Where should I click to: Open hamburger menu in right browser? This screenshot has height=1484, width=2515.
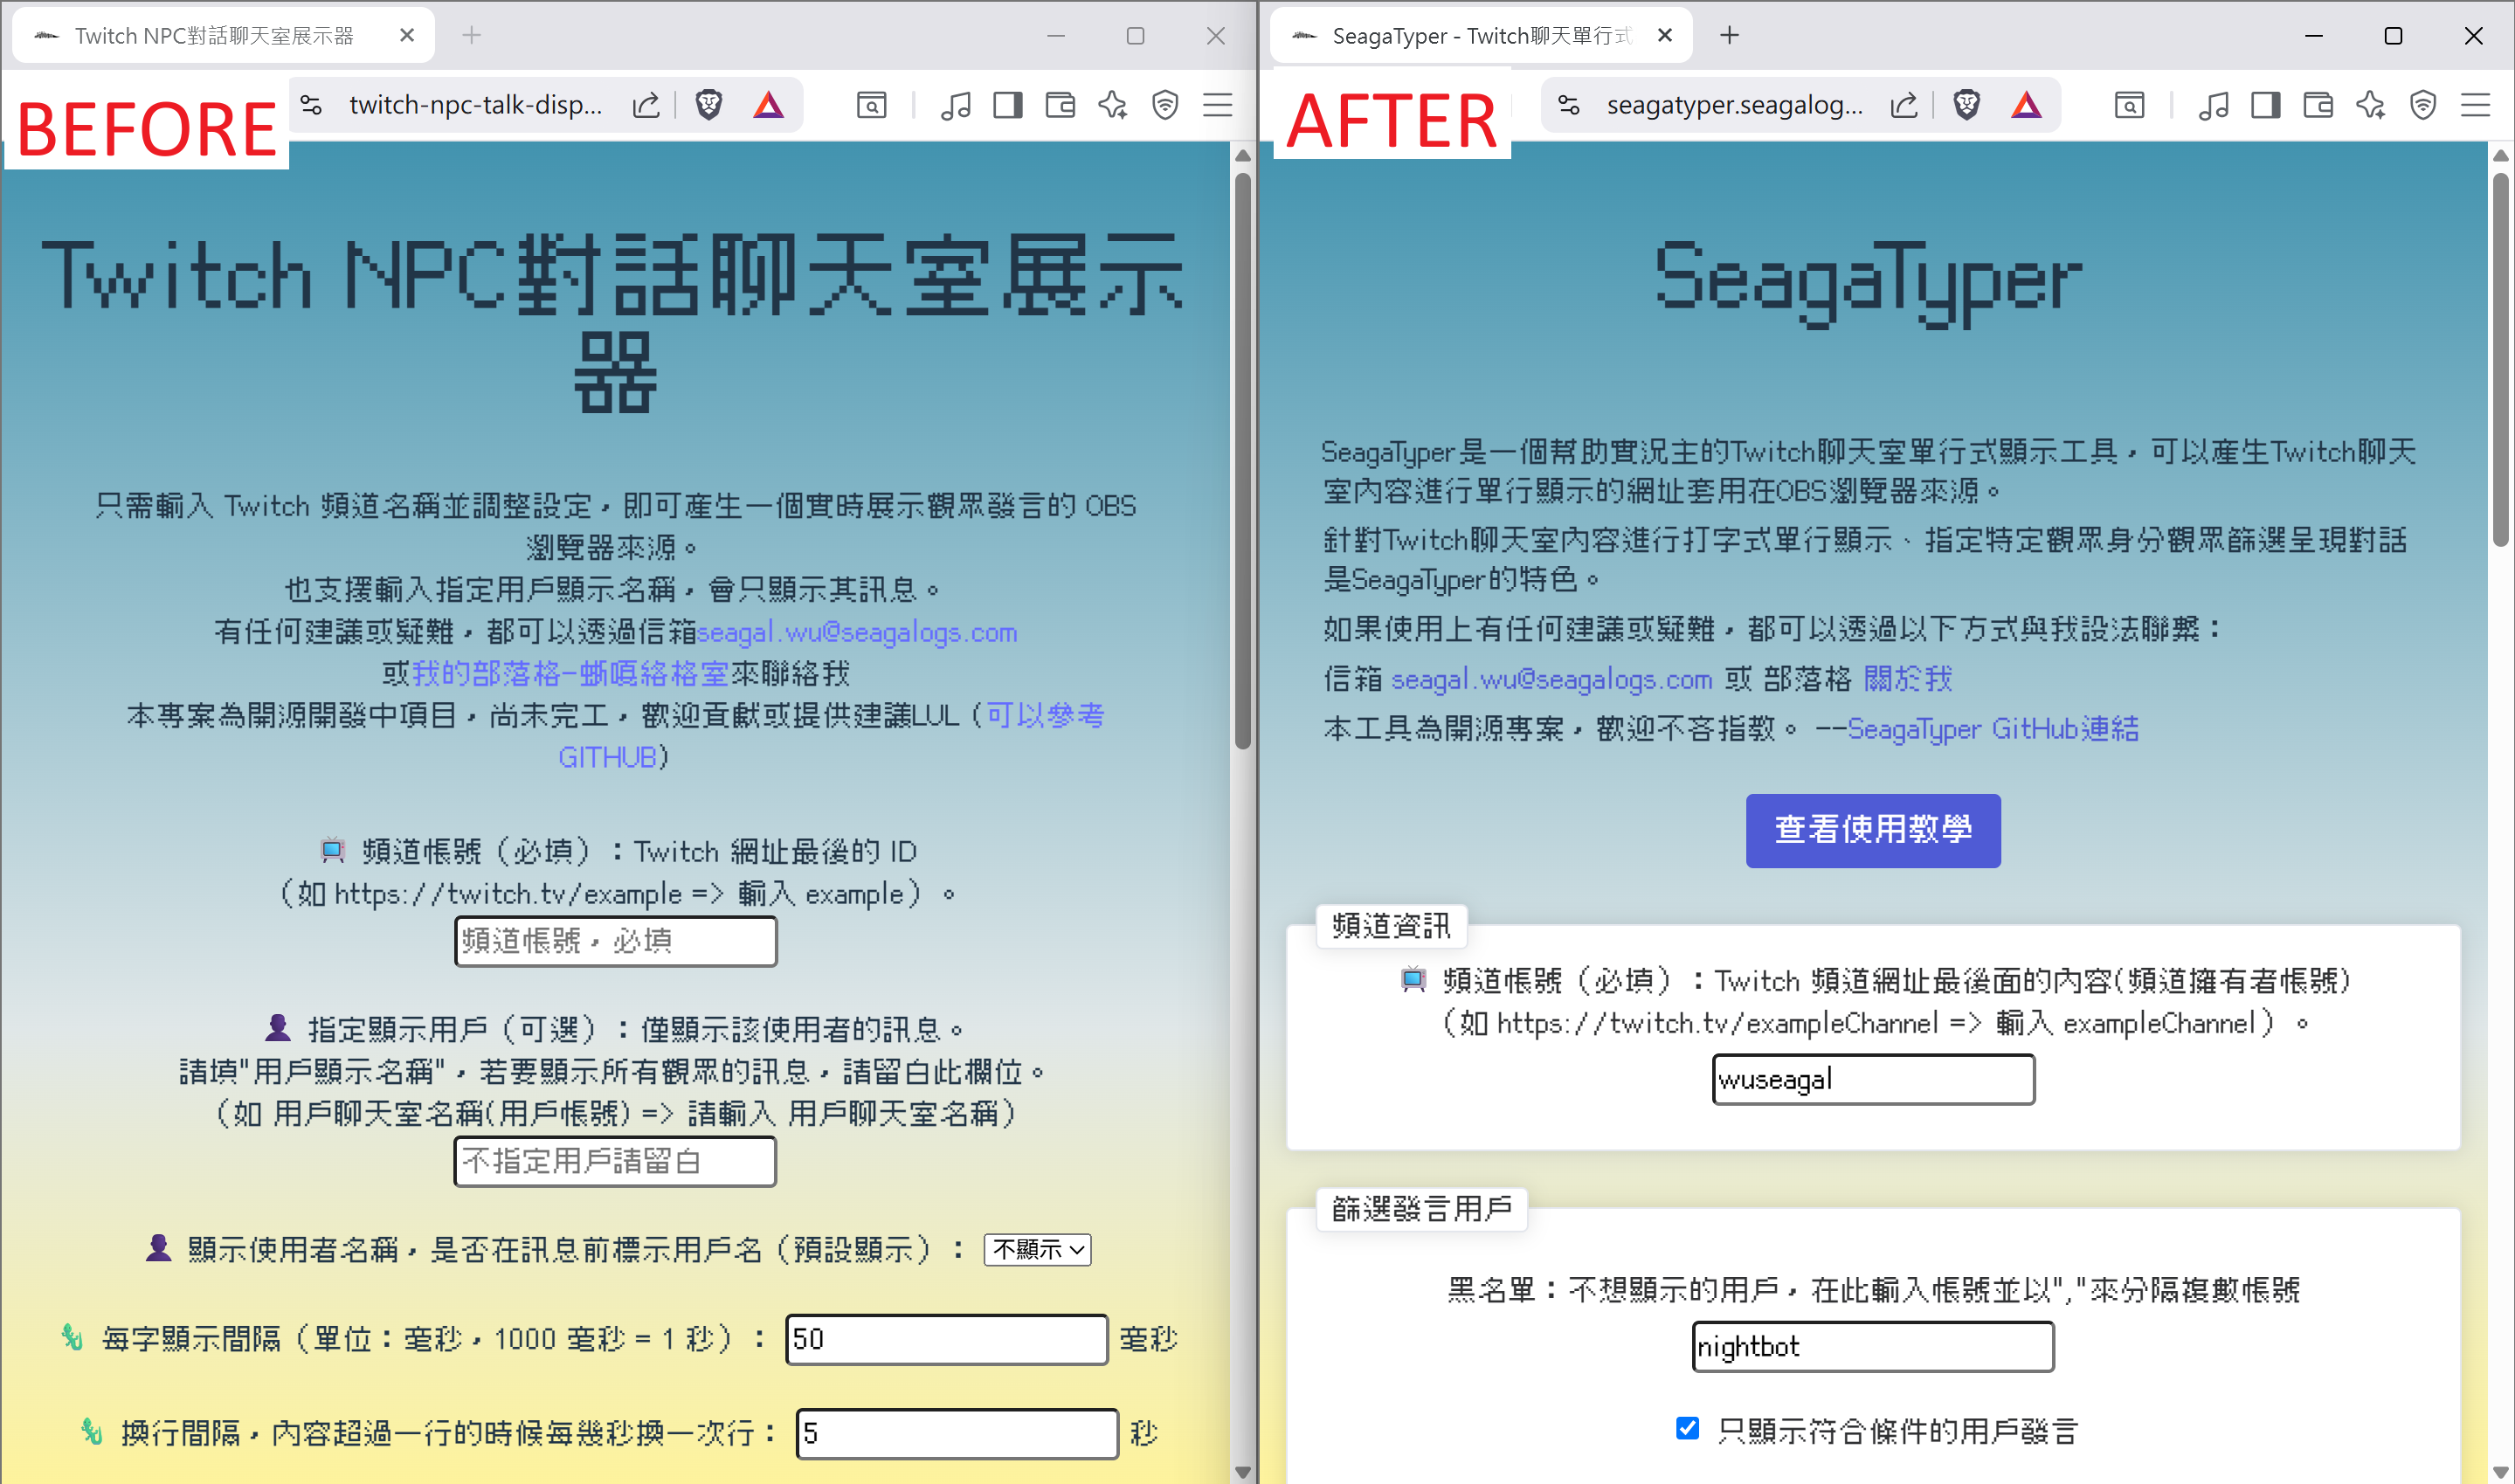[x=2474, y=105]
